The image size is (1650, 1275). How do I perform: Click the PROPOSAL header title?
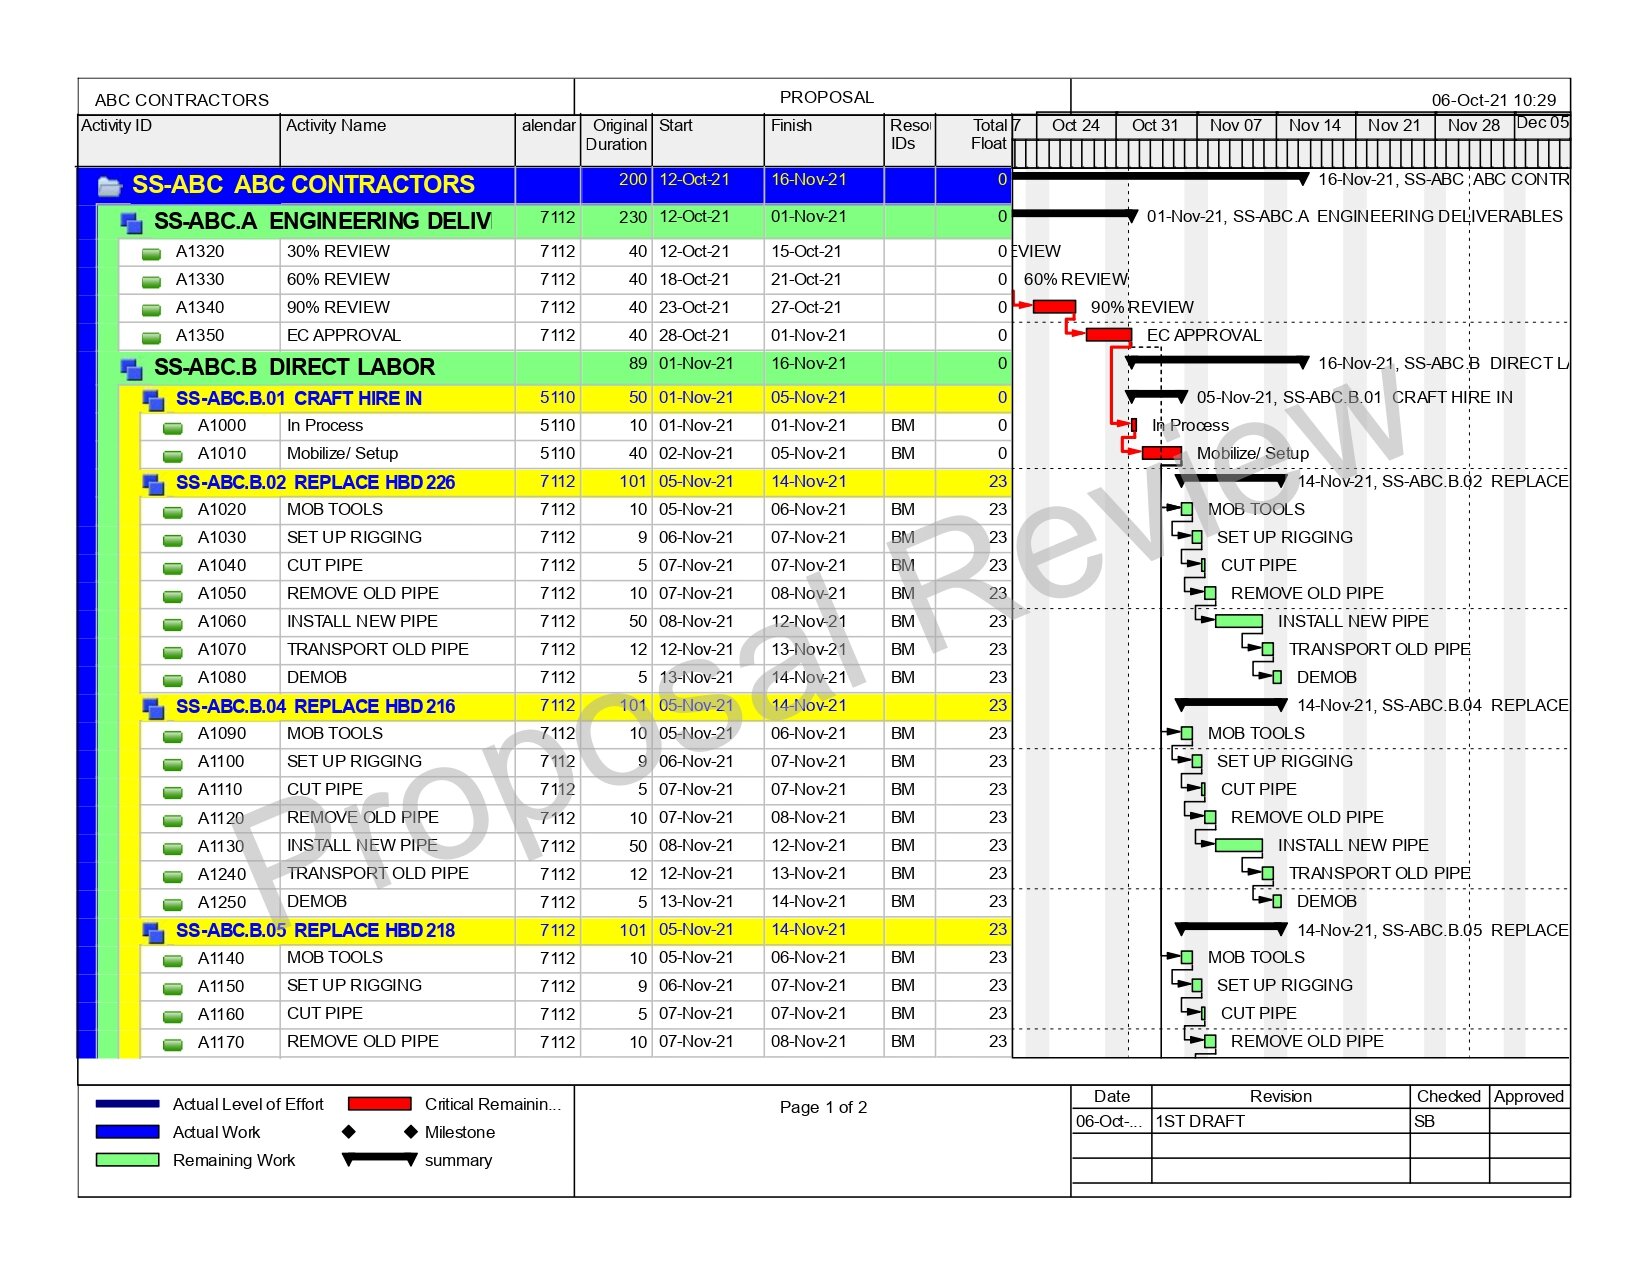827,97
